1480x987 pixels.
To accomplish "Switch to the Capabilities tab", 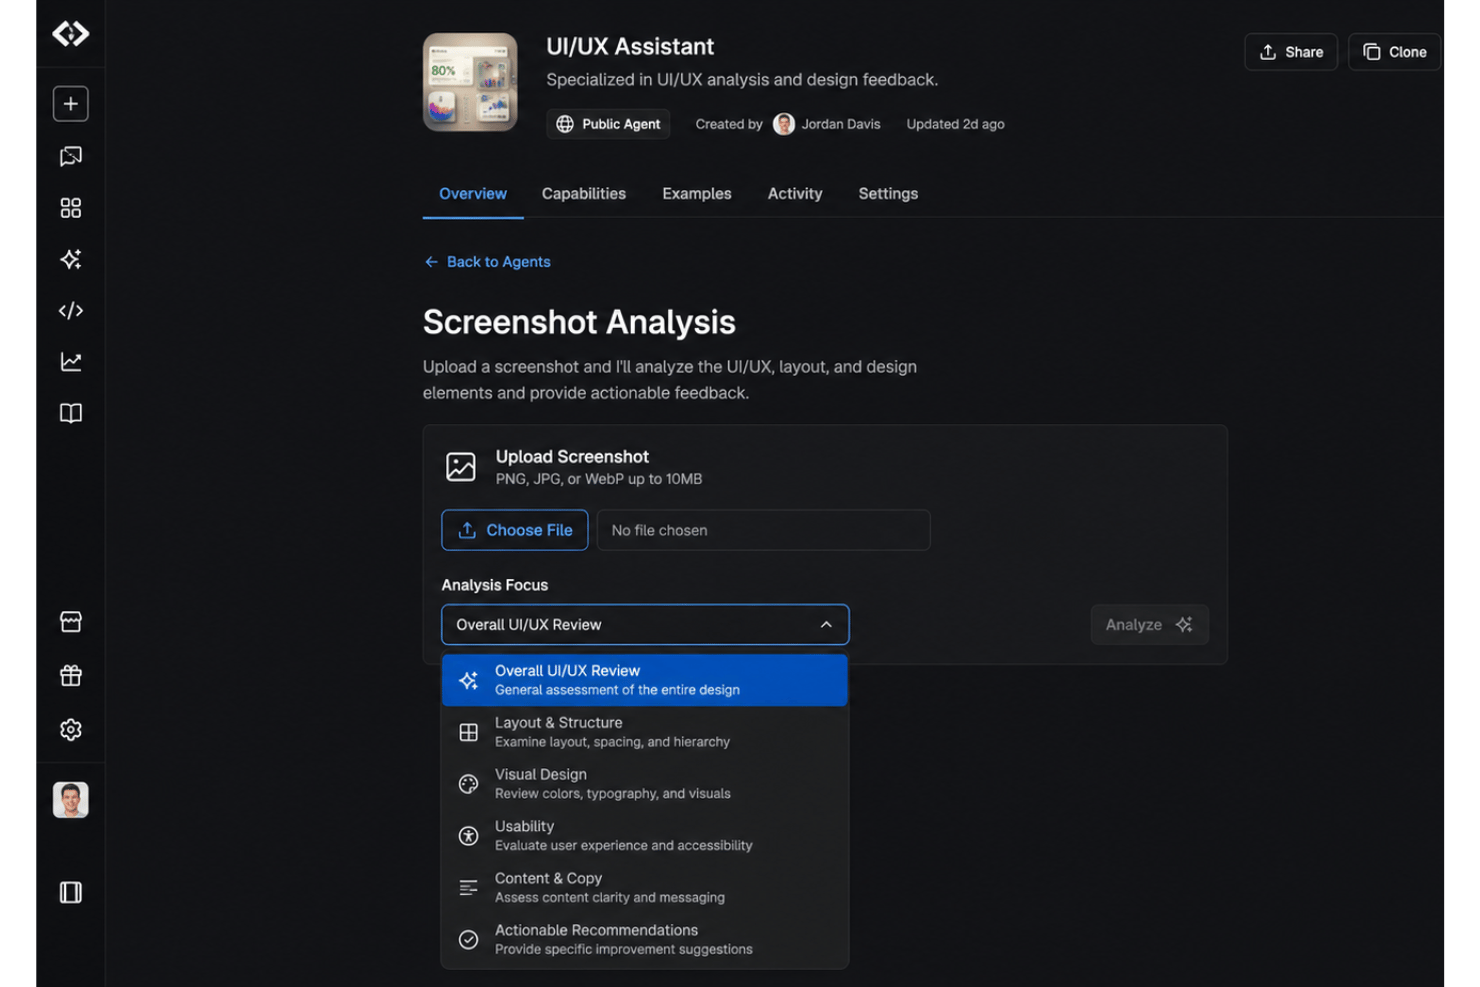I will click(584, 194).
